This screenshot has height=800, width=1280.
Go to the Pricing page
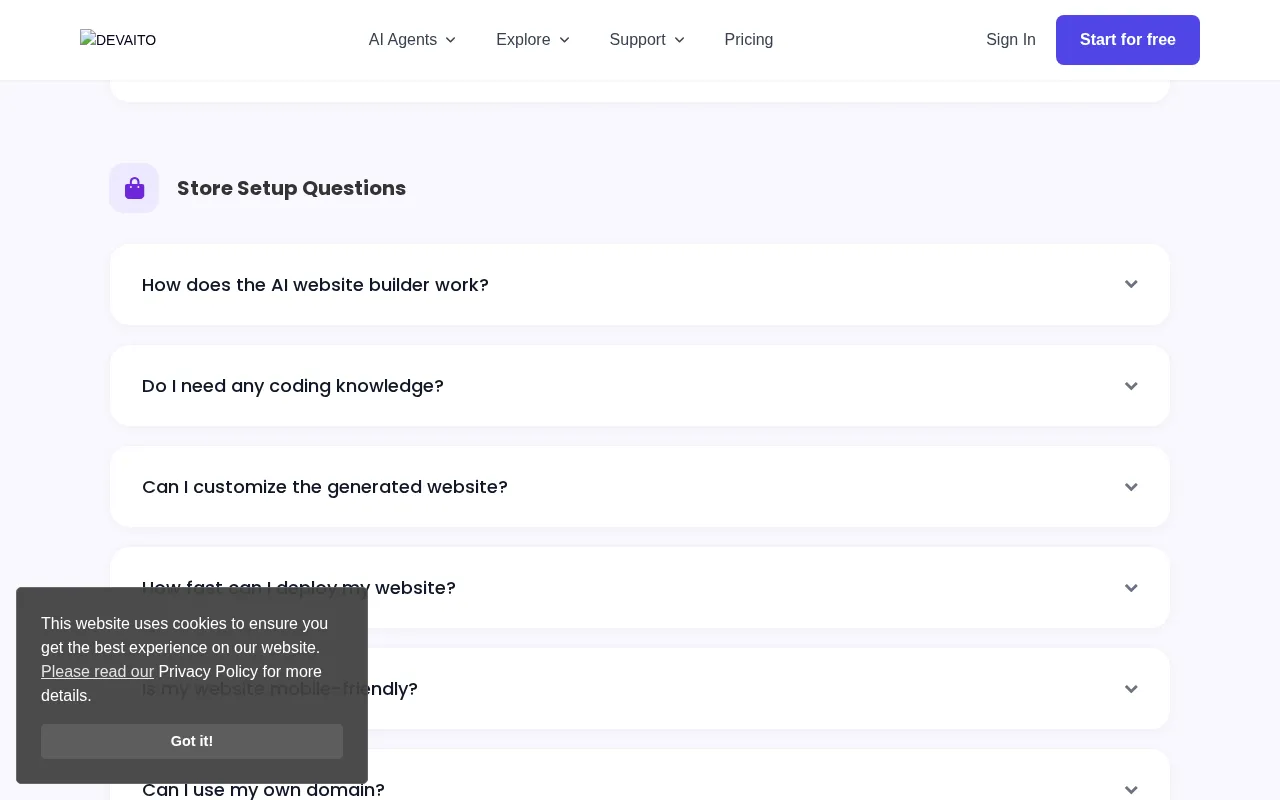(749, 40)
